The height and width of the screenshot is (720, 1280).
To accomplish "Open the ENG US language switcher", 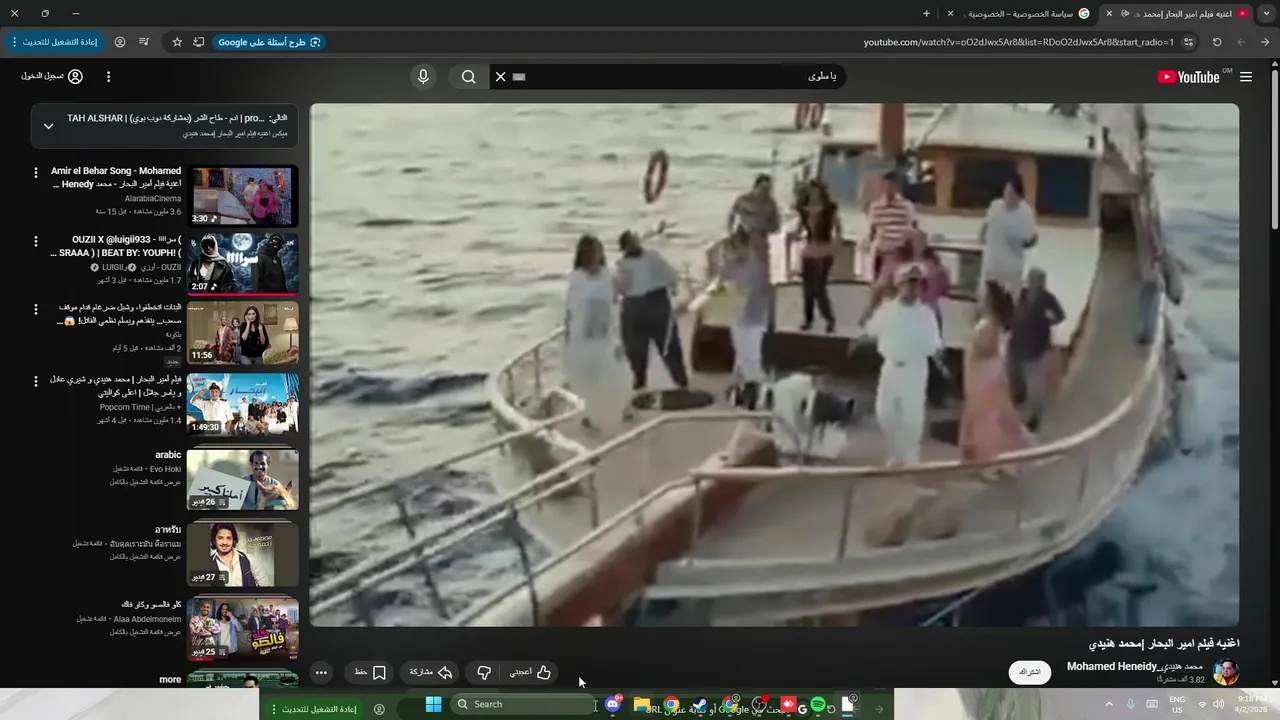I will (x=1177, y=704).
